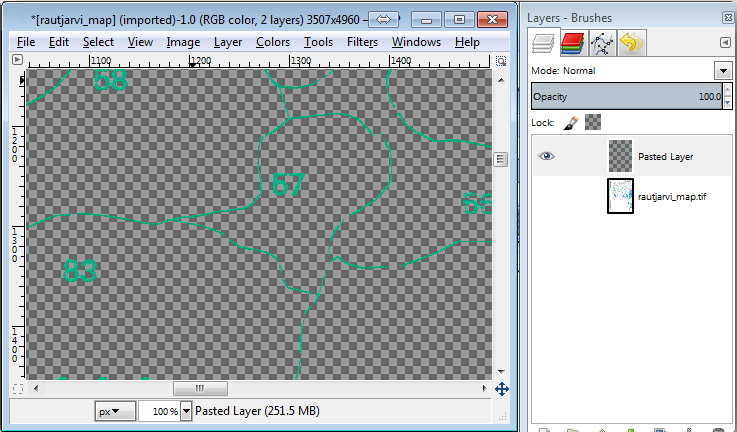Toggle Quick Mask at canvas bottom-left
Image resolution: width=737 pixels, height=432 pixels.
point(17,388)
